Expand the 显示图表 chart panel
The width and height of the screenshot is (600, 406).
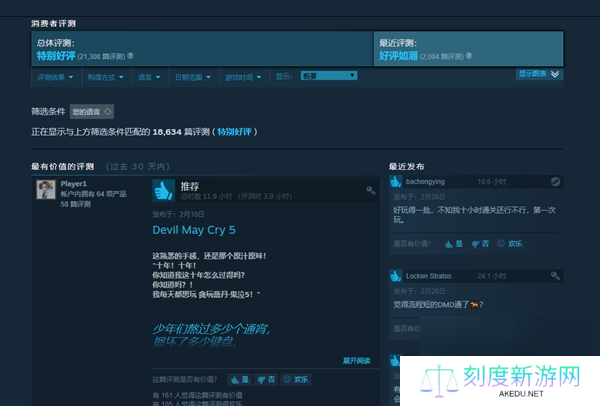539,74
